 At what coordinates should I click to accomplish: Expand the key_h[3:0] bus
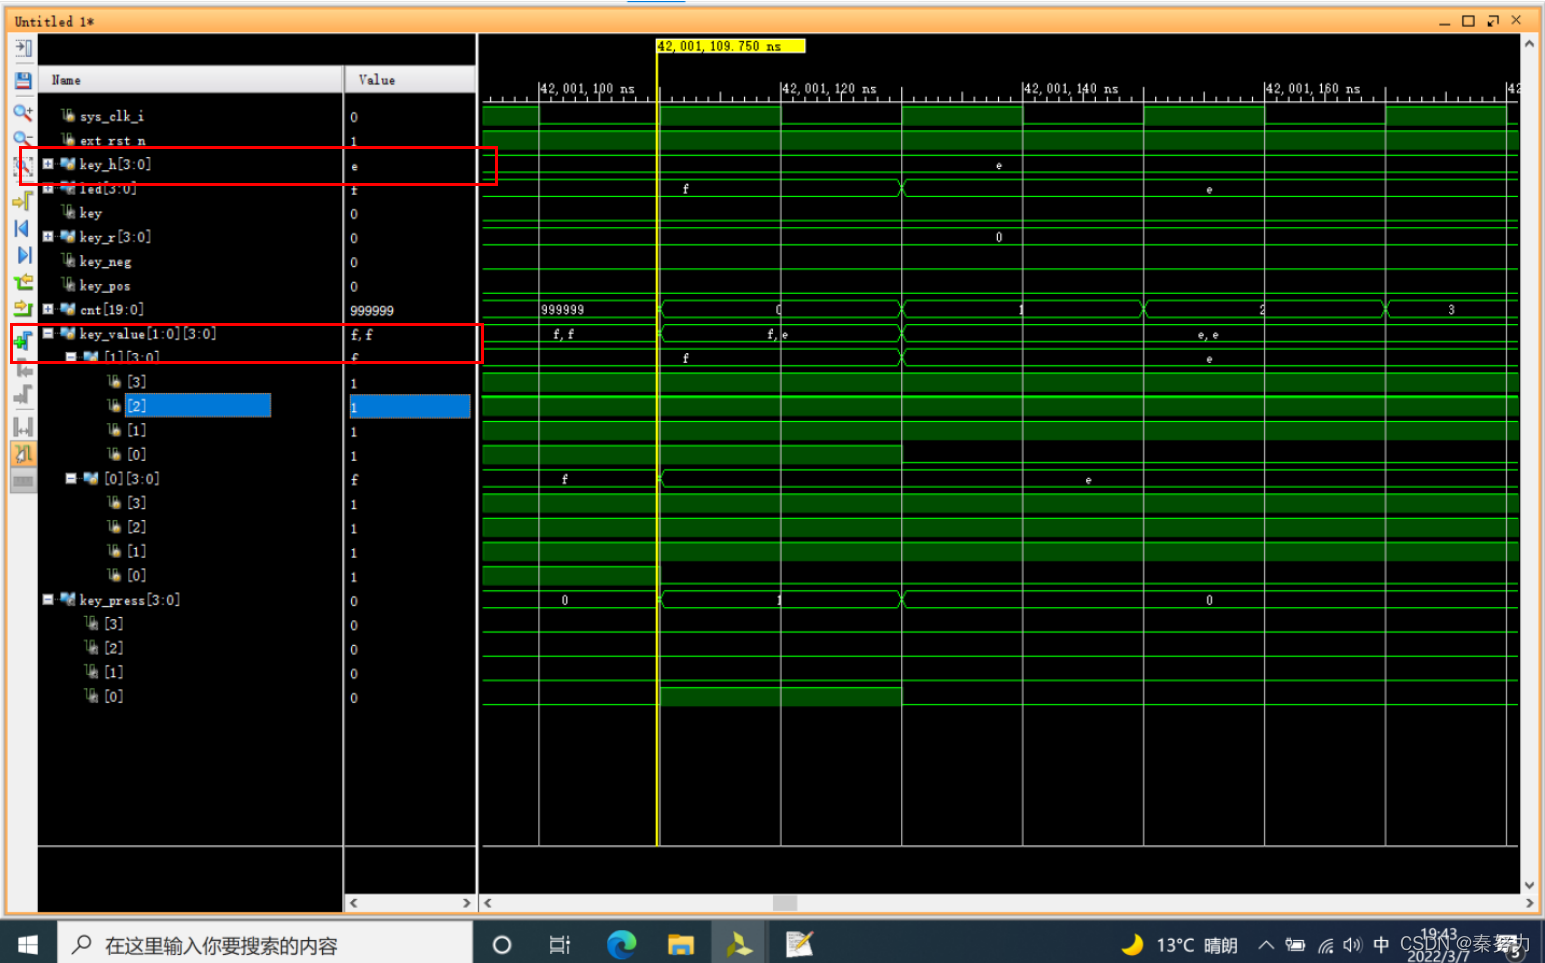tap(48, 164)
